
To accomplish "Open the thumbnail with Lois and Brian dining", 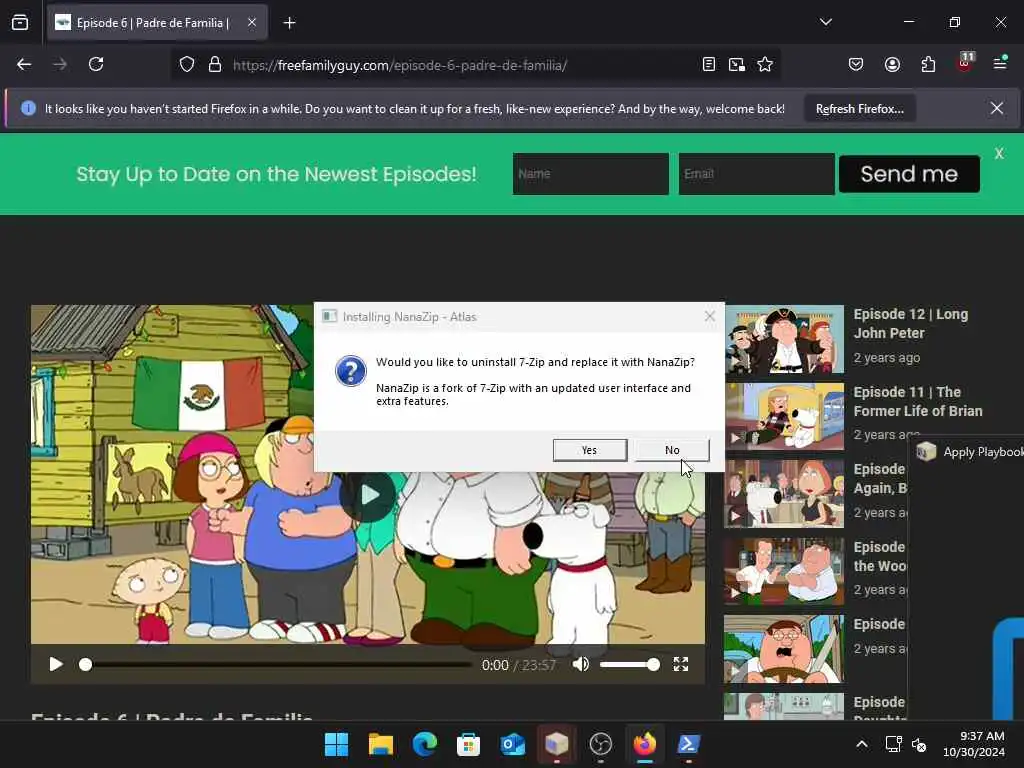I will pos(784,494).
